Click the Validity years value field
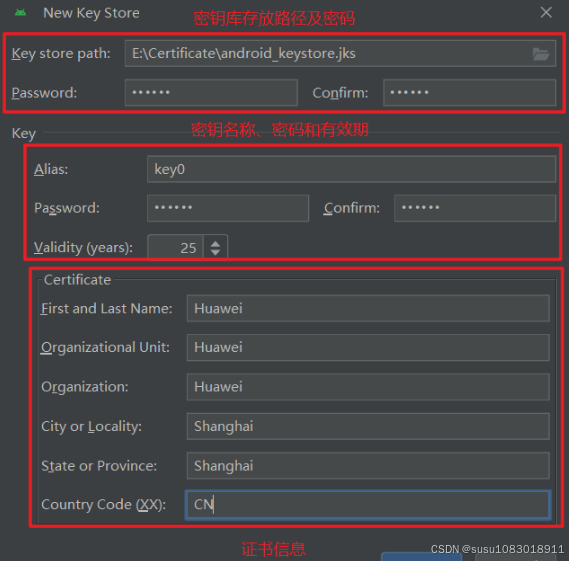 (x=176, y=247)
